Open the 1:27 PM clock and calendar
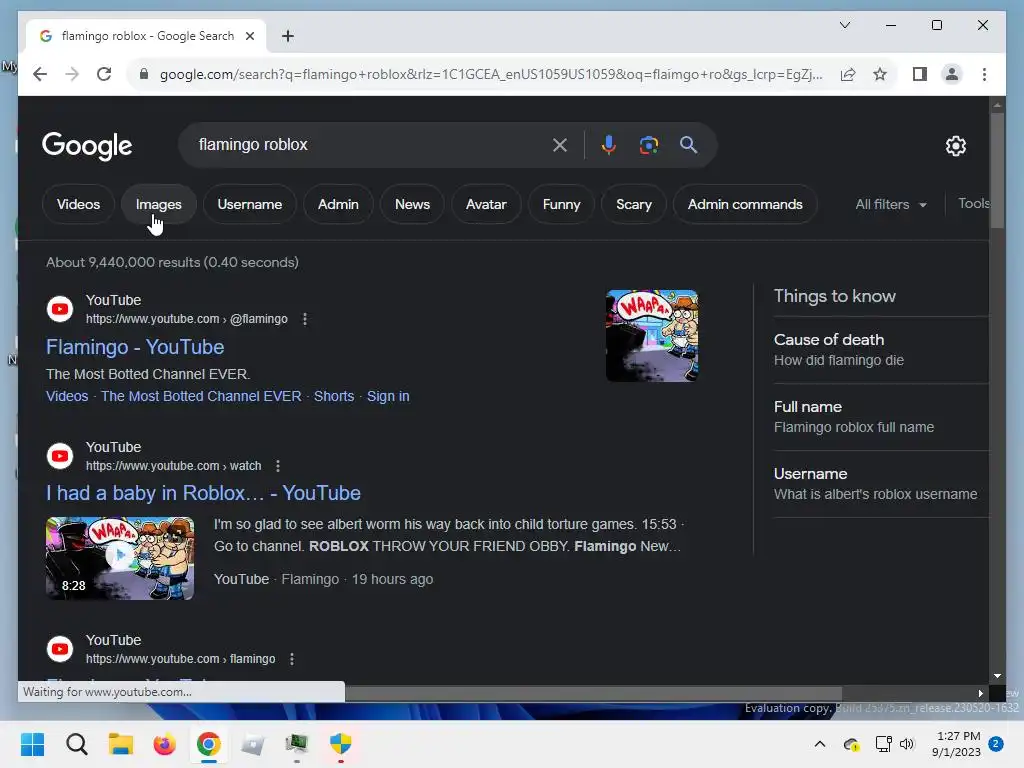 [x=956, y=744]
